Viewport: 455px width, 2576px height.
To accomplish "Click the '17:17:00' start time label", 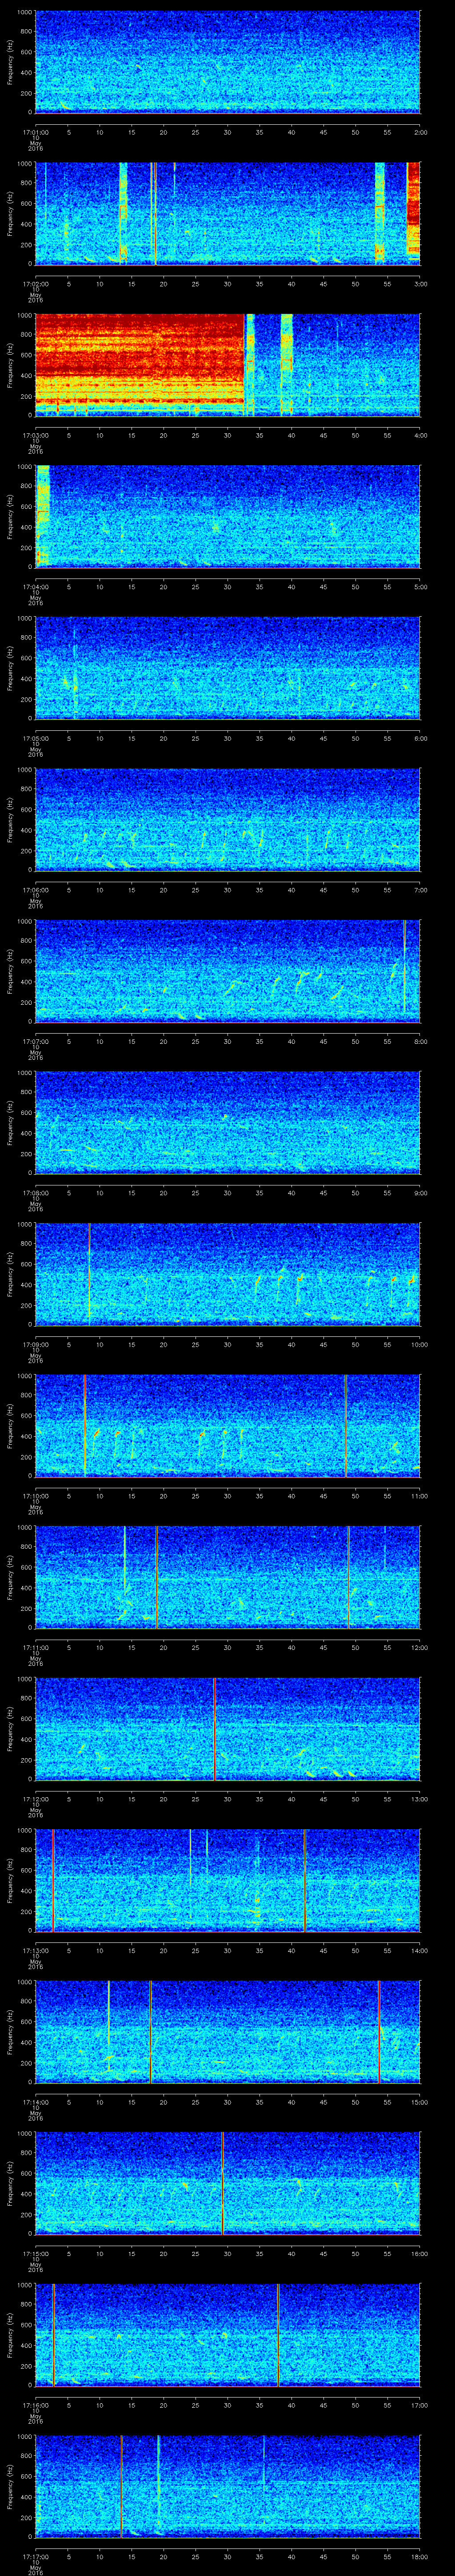I will click(35, 2556).
